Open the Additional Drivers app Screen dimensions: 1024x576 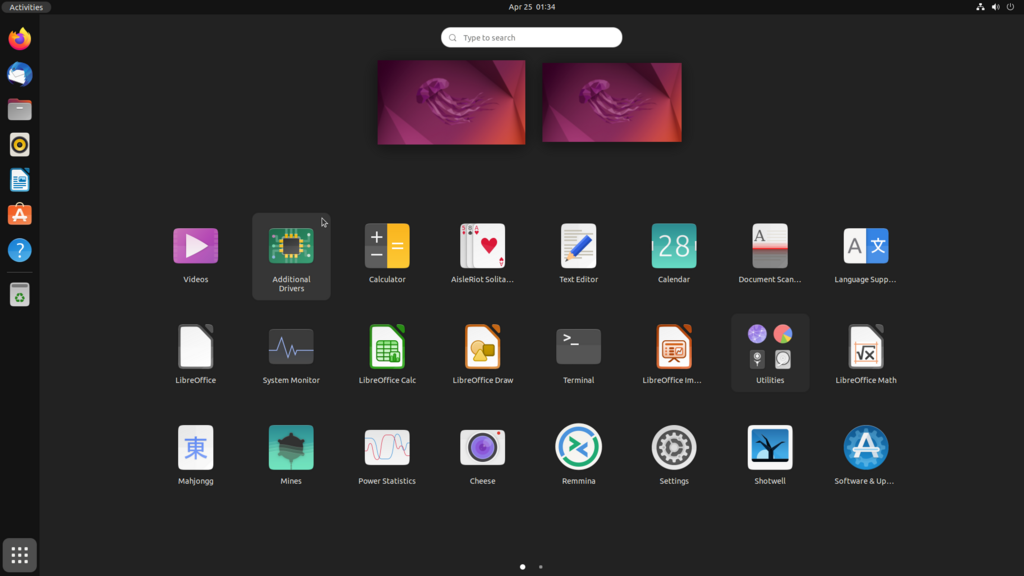pyautogui.click(x=291, y=256)
